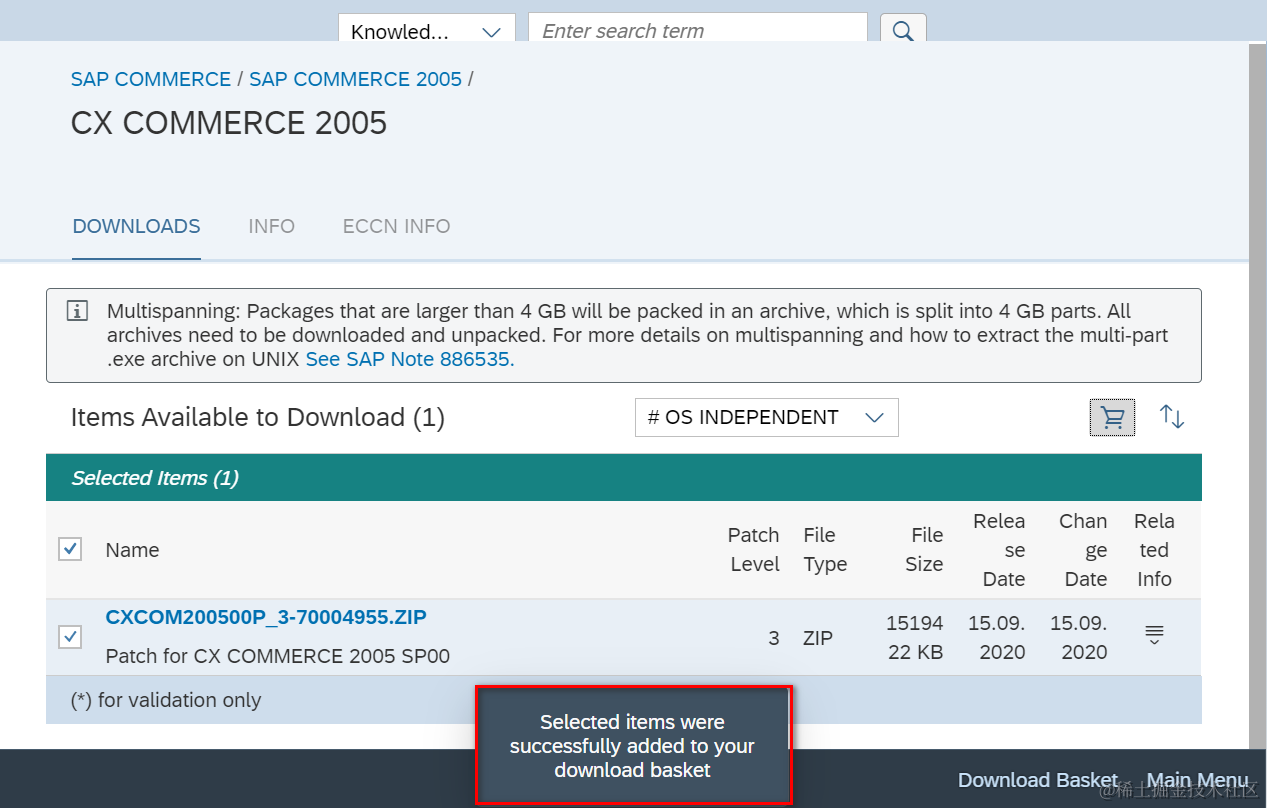Toggle the select-all checkbox beside Name
This screenshot has width=1267, height=808.
(70, 549)
